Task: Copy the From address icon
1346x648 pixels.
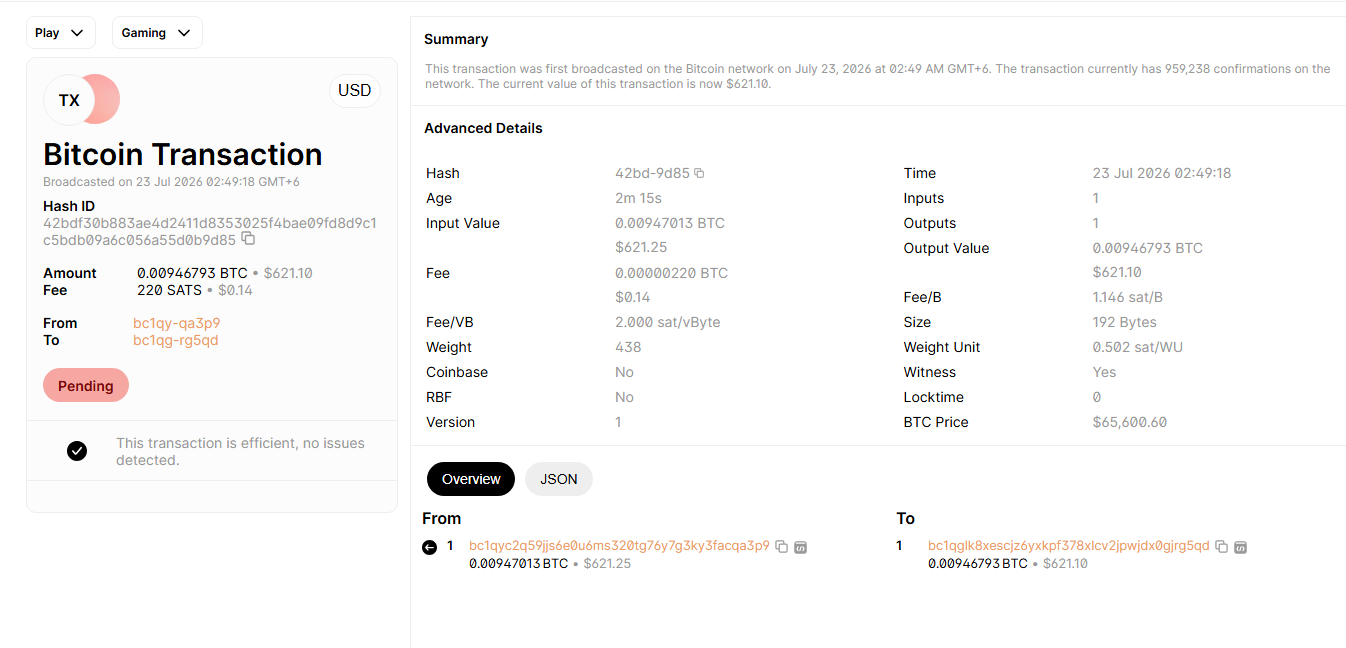Action: [782, 547]
